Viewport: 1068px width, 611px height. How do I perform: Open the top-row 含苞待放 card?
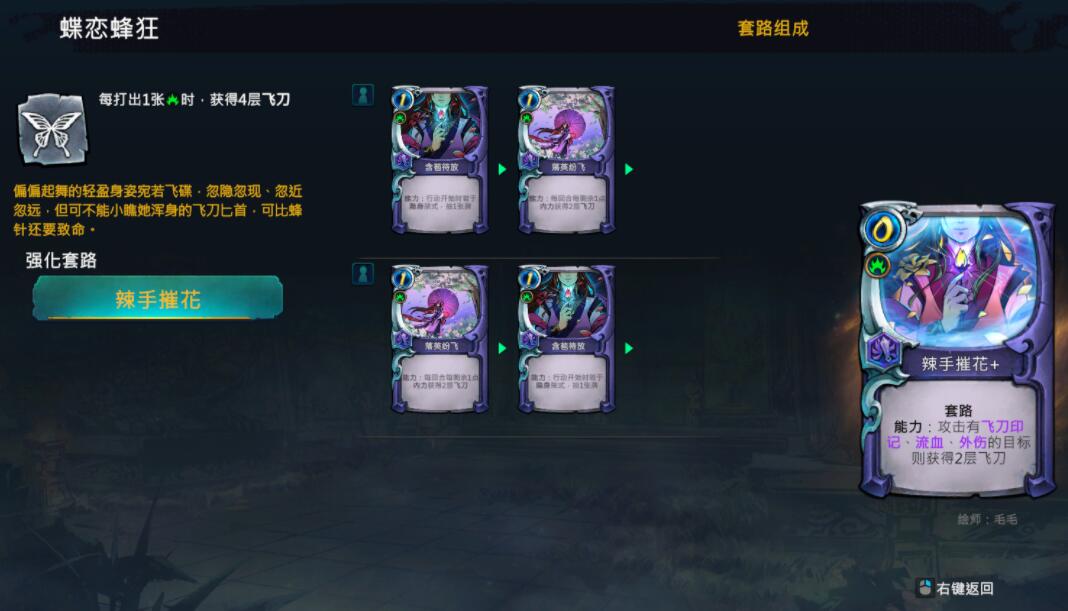[439, 160]
